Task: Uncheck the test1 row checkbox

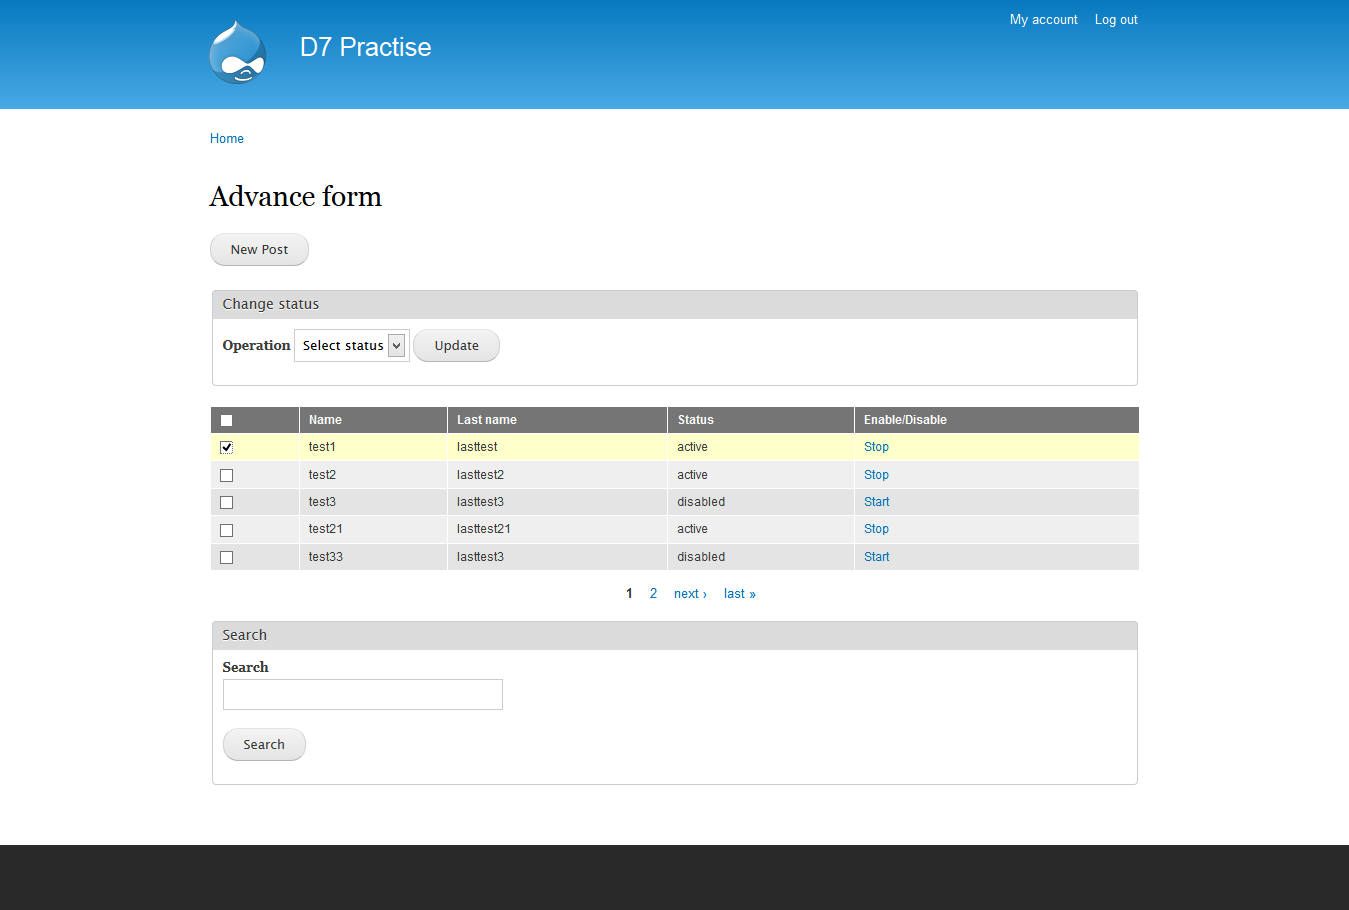Action: 226,447
